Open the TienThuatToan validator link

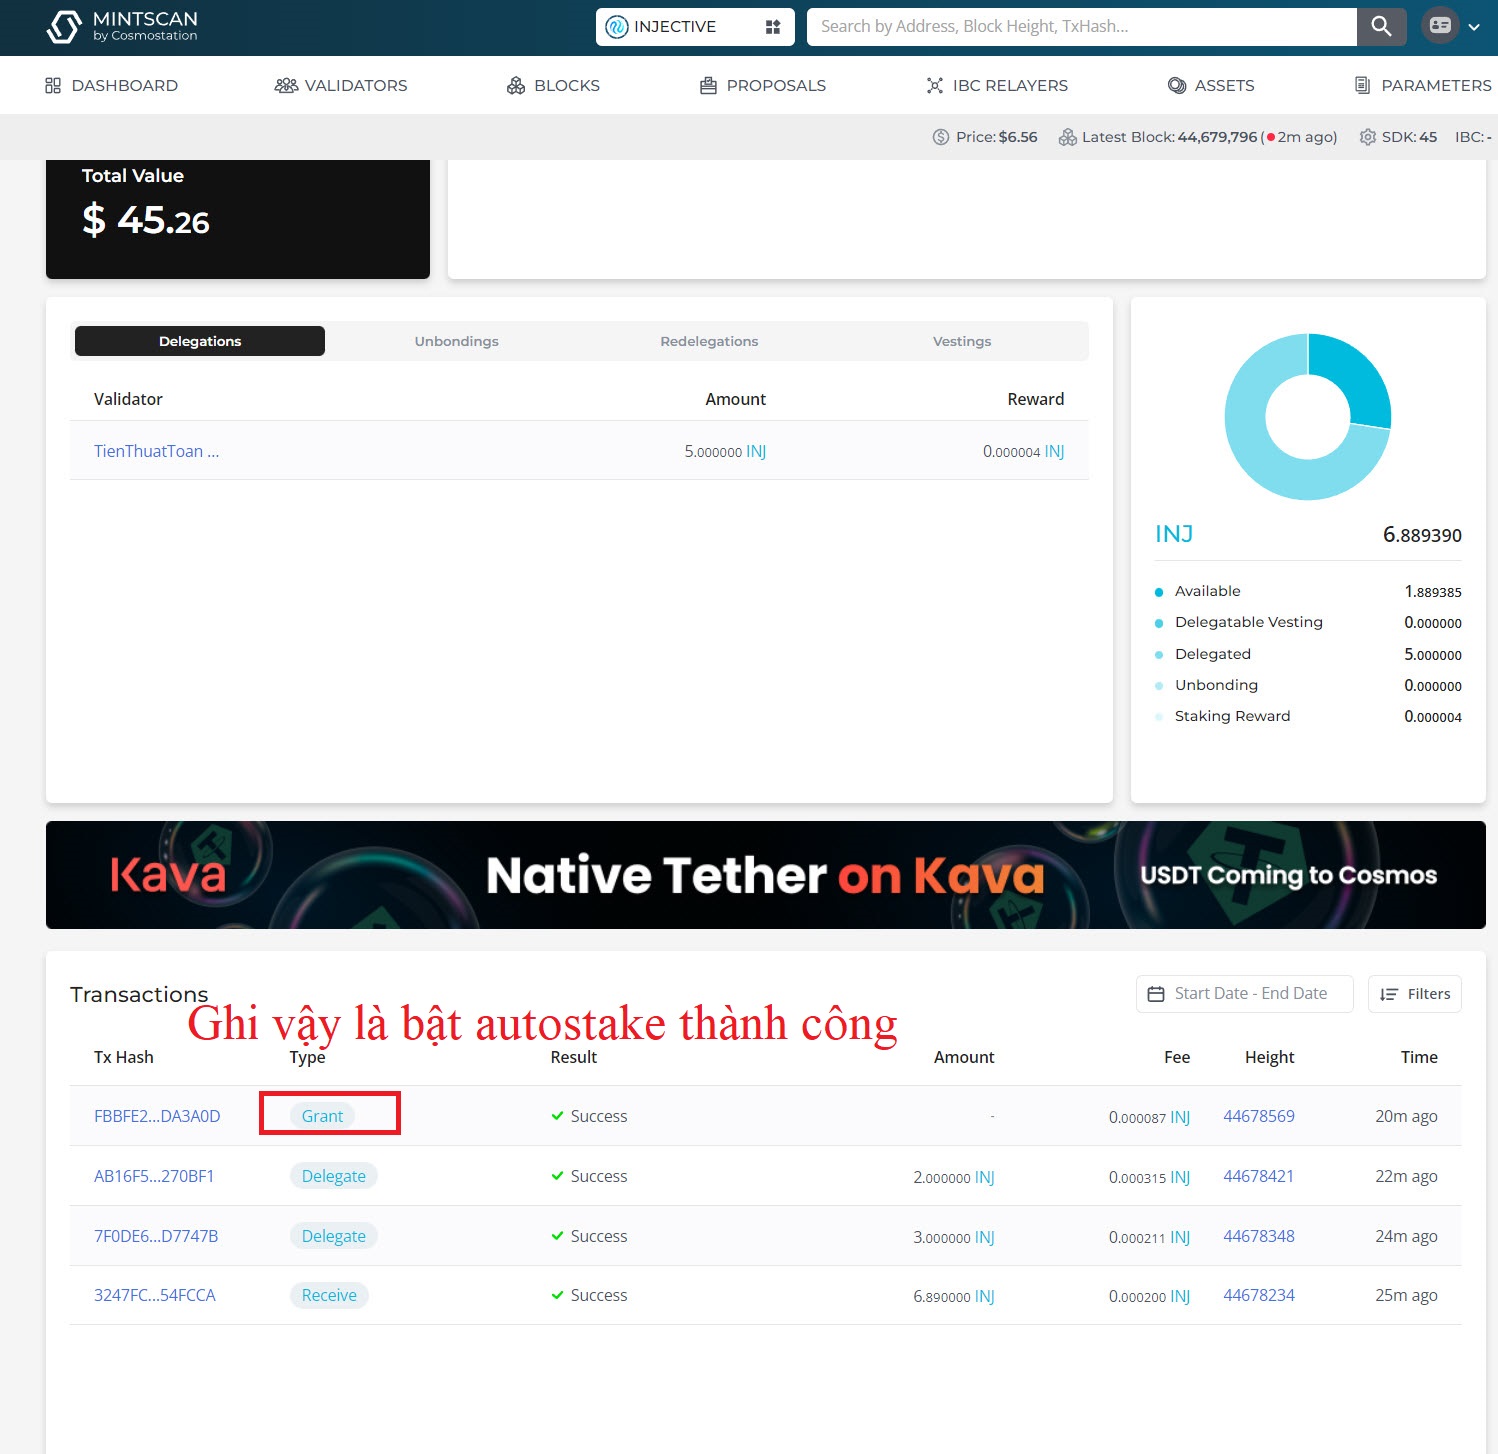point(156,451)
